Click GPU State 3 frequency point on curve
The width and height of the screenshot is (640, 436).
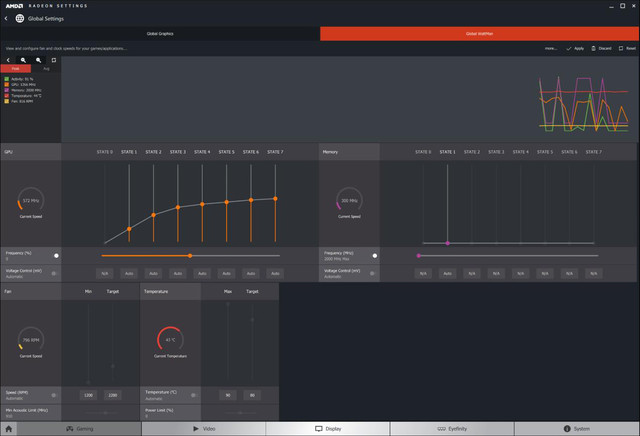pyautogui.click(x=178, y=207)
